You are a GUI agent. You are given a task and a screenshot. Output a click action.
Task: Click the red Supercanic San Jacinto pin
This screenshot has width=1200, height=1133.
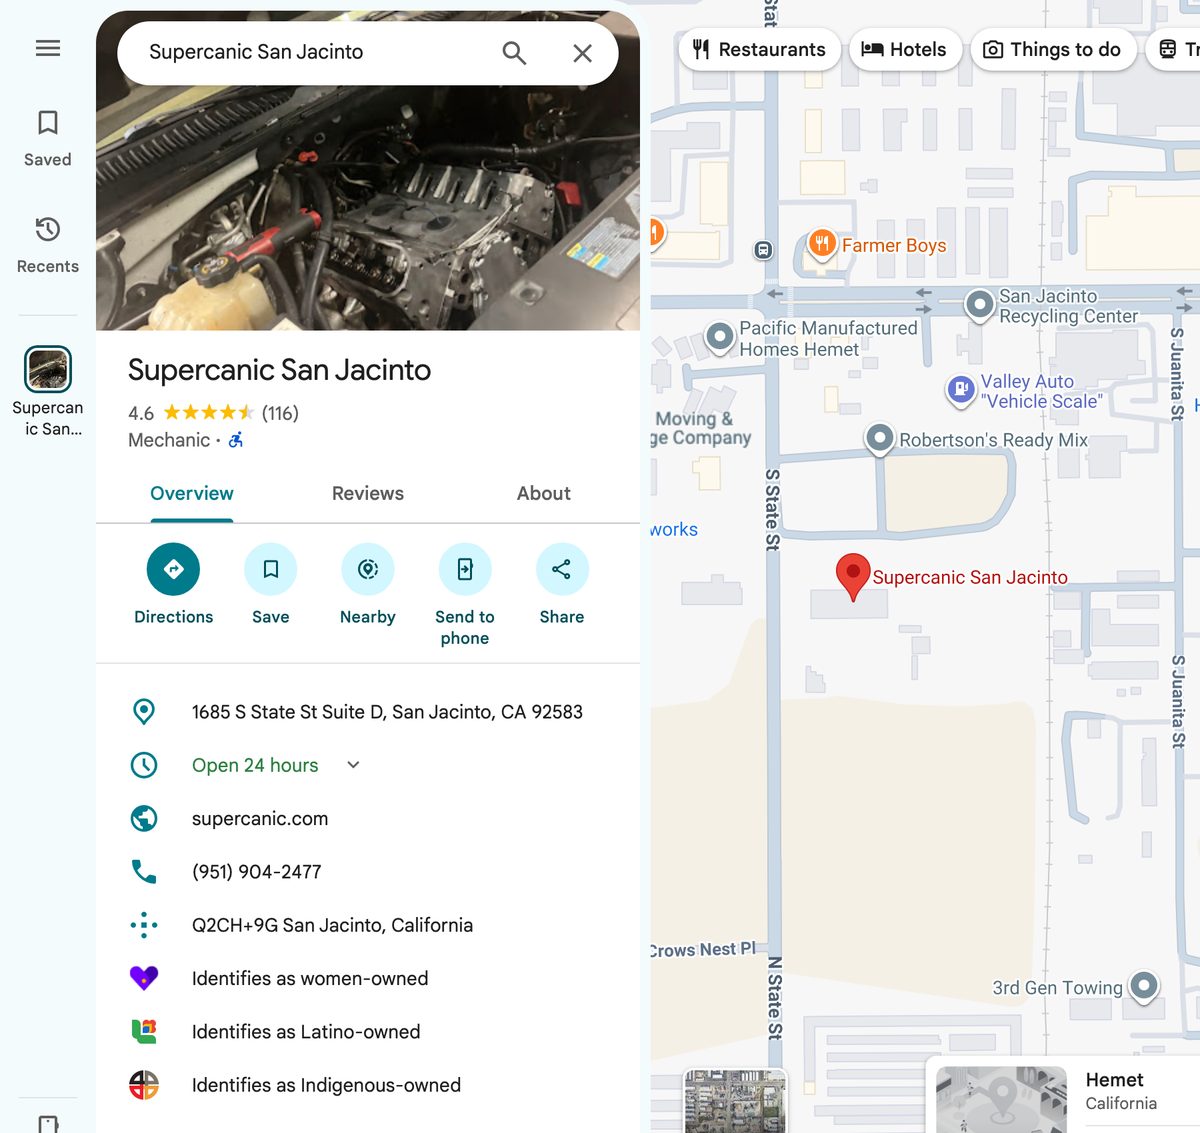click(x=853, y=577)
